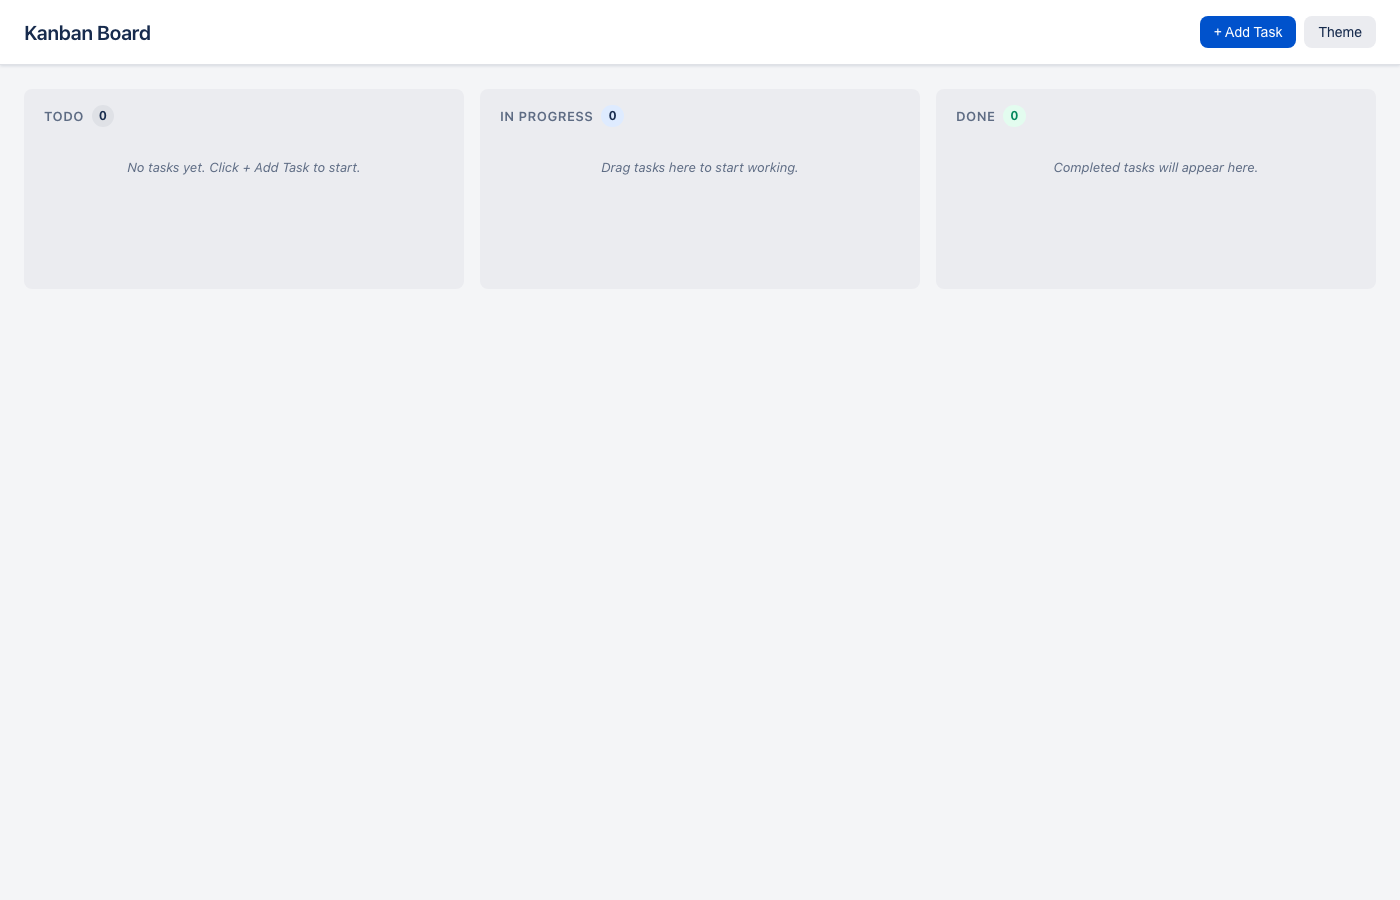Click empty area of IN PROGRESS column

[700, 235]
